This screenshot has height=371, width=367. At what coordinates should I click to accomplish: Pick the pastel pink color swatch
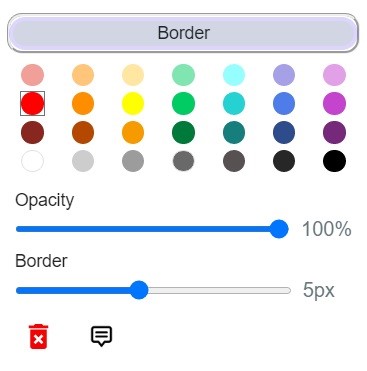coord(32,75)
